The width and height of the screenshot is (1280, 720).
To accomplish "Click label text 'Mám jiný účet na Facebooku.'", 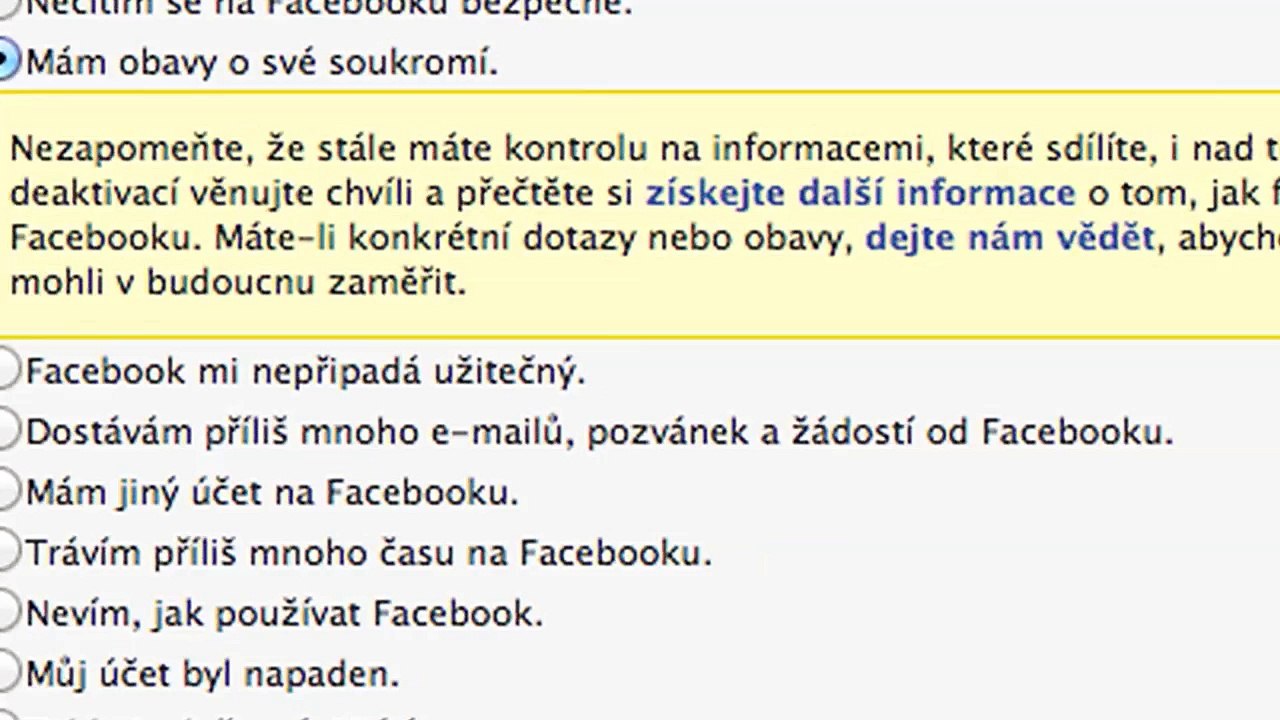I will coord(272,493).
